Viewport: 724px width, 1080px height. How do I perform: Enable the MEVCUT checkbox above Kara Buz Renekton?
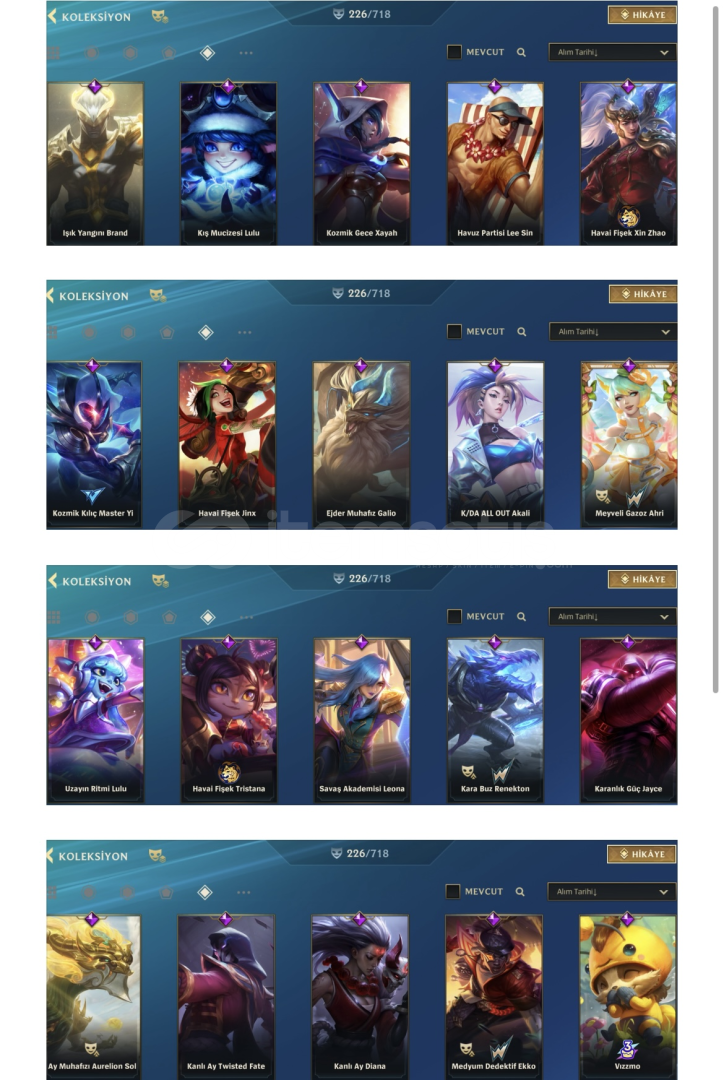click(x=454, y=616)
